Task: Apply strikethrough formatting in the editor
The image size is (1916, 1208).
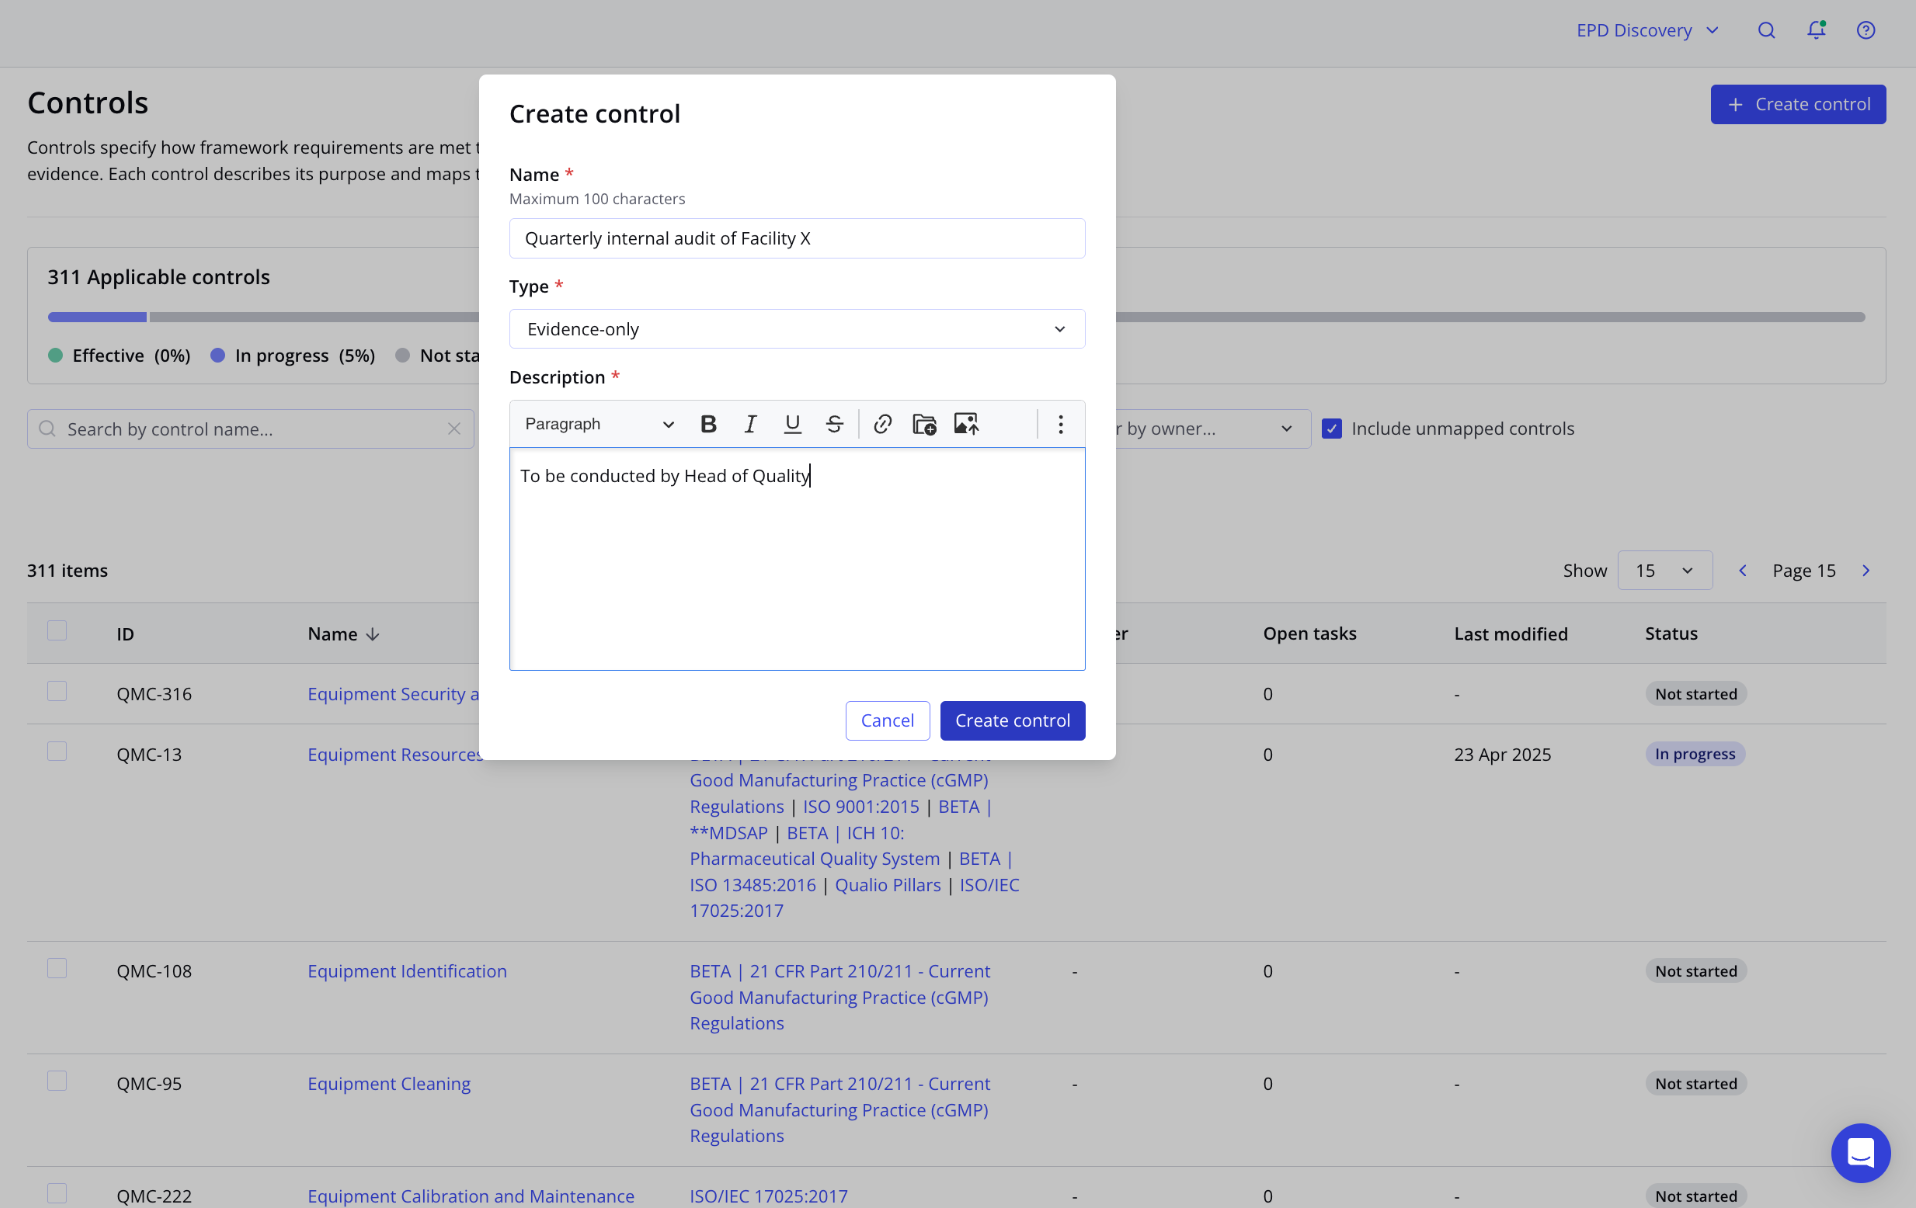Action: (x=834, y=424)
